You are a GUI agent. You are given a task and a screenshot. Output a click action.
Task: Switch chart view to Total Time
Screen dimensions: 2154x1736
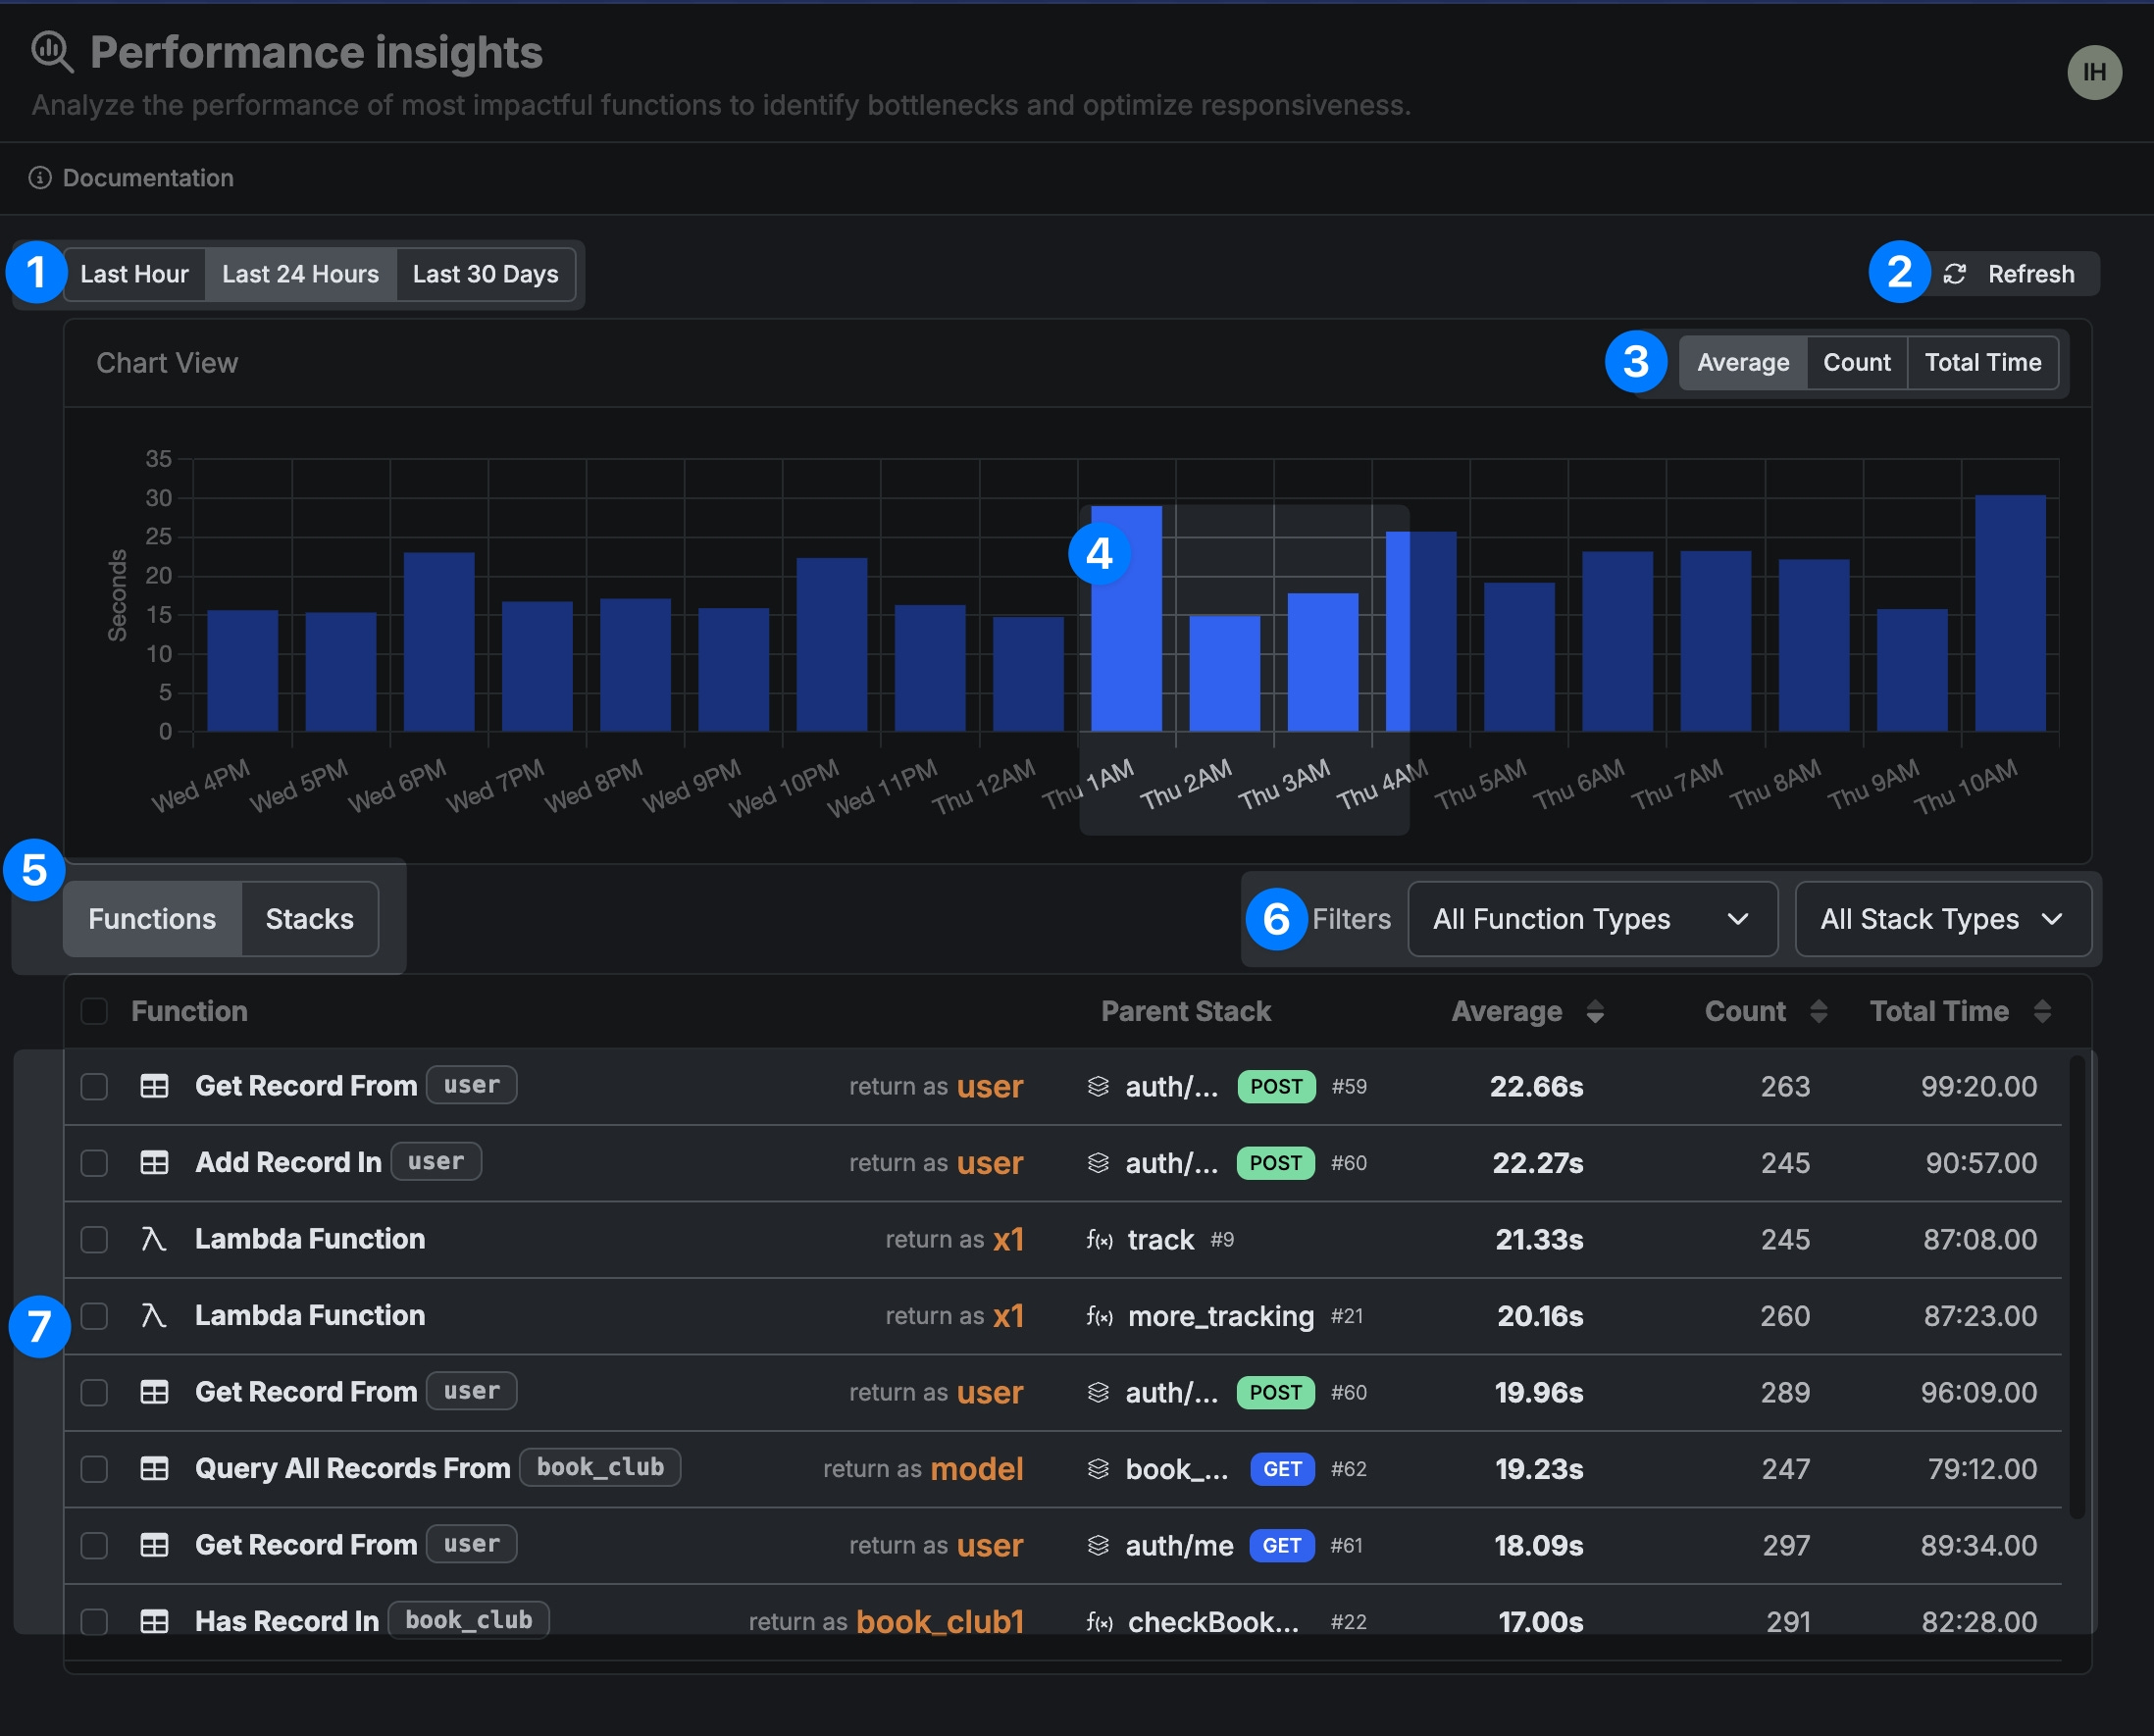point(1982,363)
